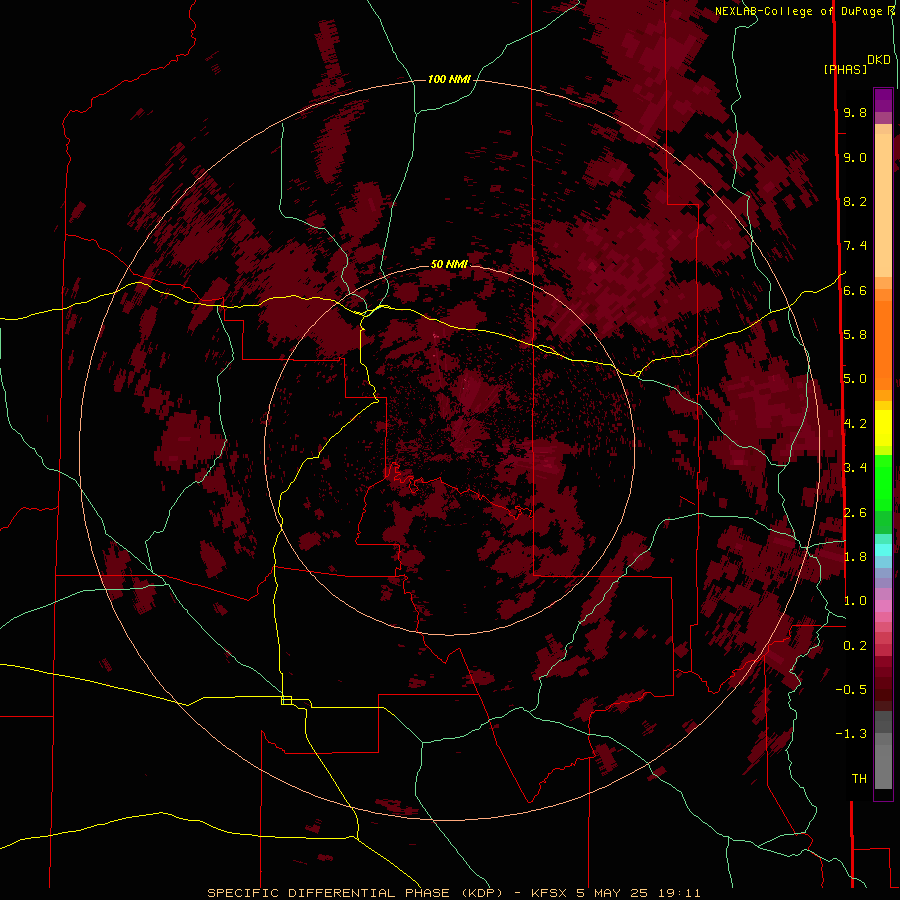Viewport: 900px width, 900px height.
Task: Click the 3.4 legend value
Action: click(x=855, y=468)
